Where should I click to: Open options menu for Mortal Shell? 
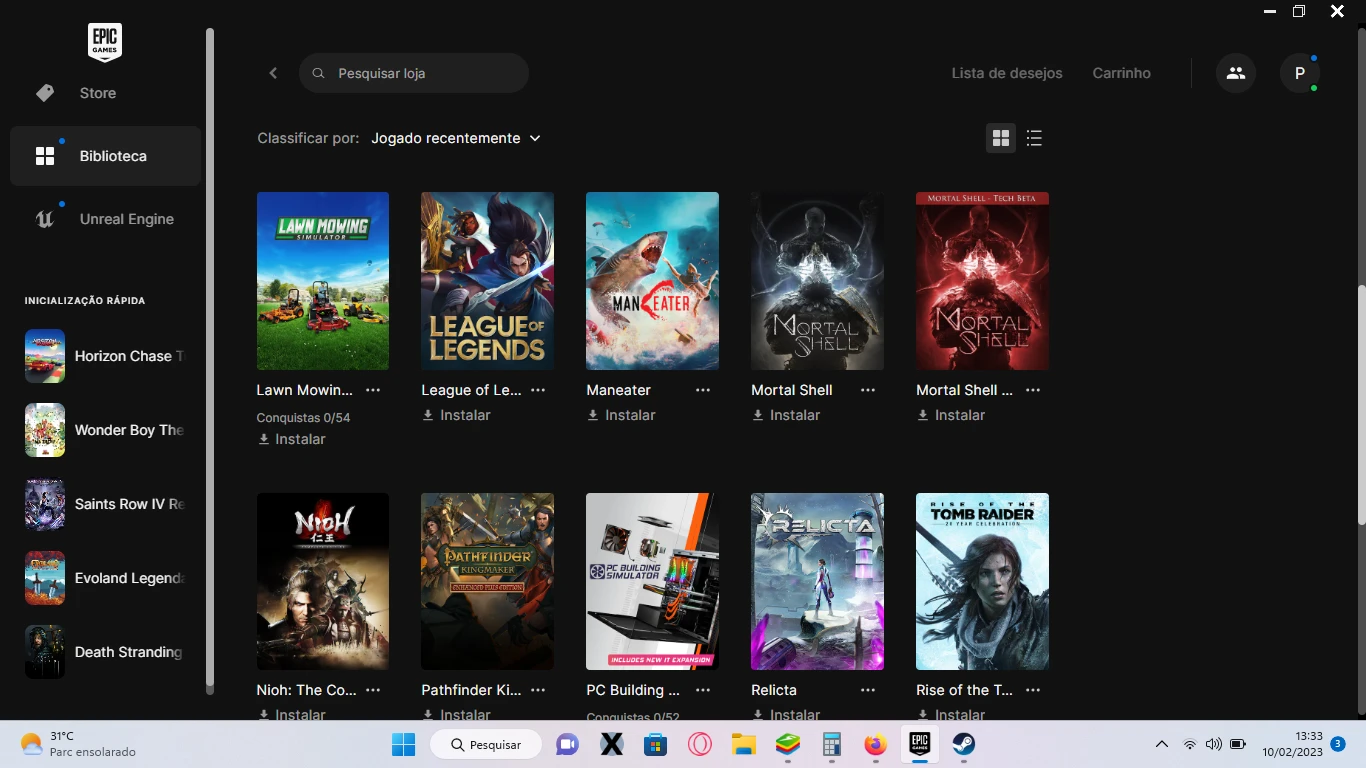pyautogui.click(x=868, y=390)
